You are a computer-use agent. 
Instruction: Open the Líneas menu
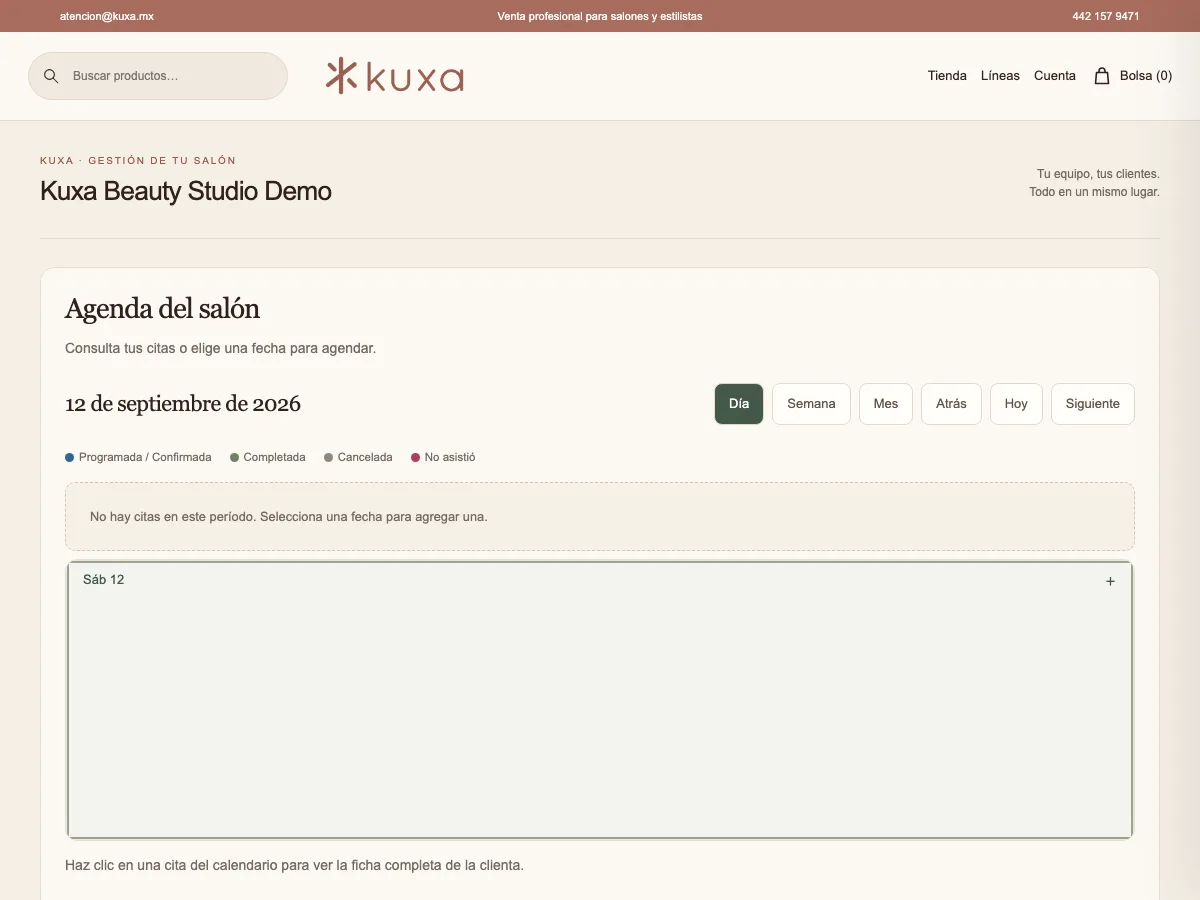pyautogui.click(x=1000, y=76)
